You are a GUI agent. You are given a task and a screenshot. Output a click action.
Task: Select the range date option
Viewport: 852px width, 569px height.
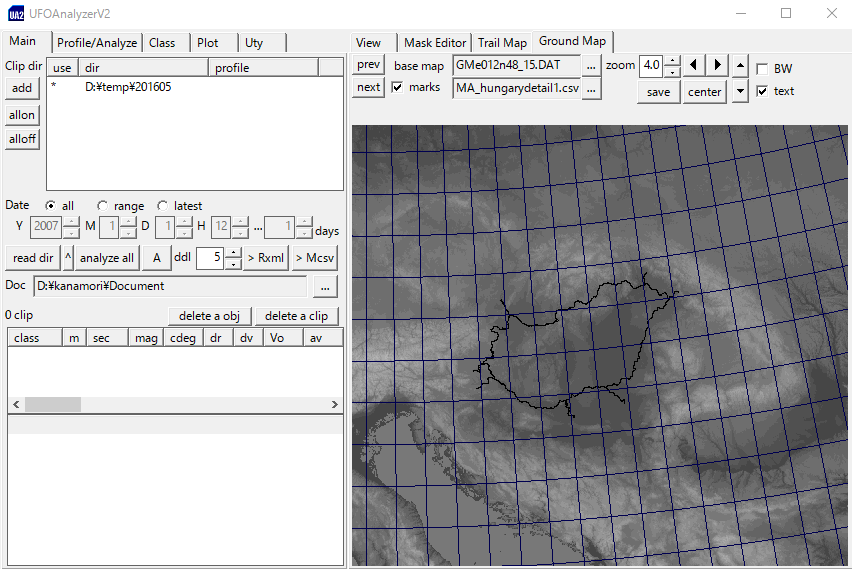tap(103, 206)
